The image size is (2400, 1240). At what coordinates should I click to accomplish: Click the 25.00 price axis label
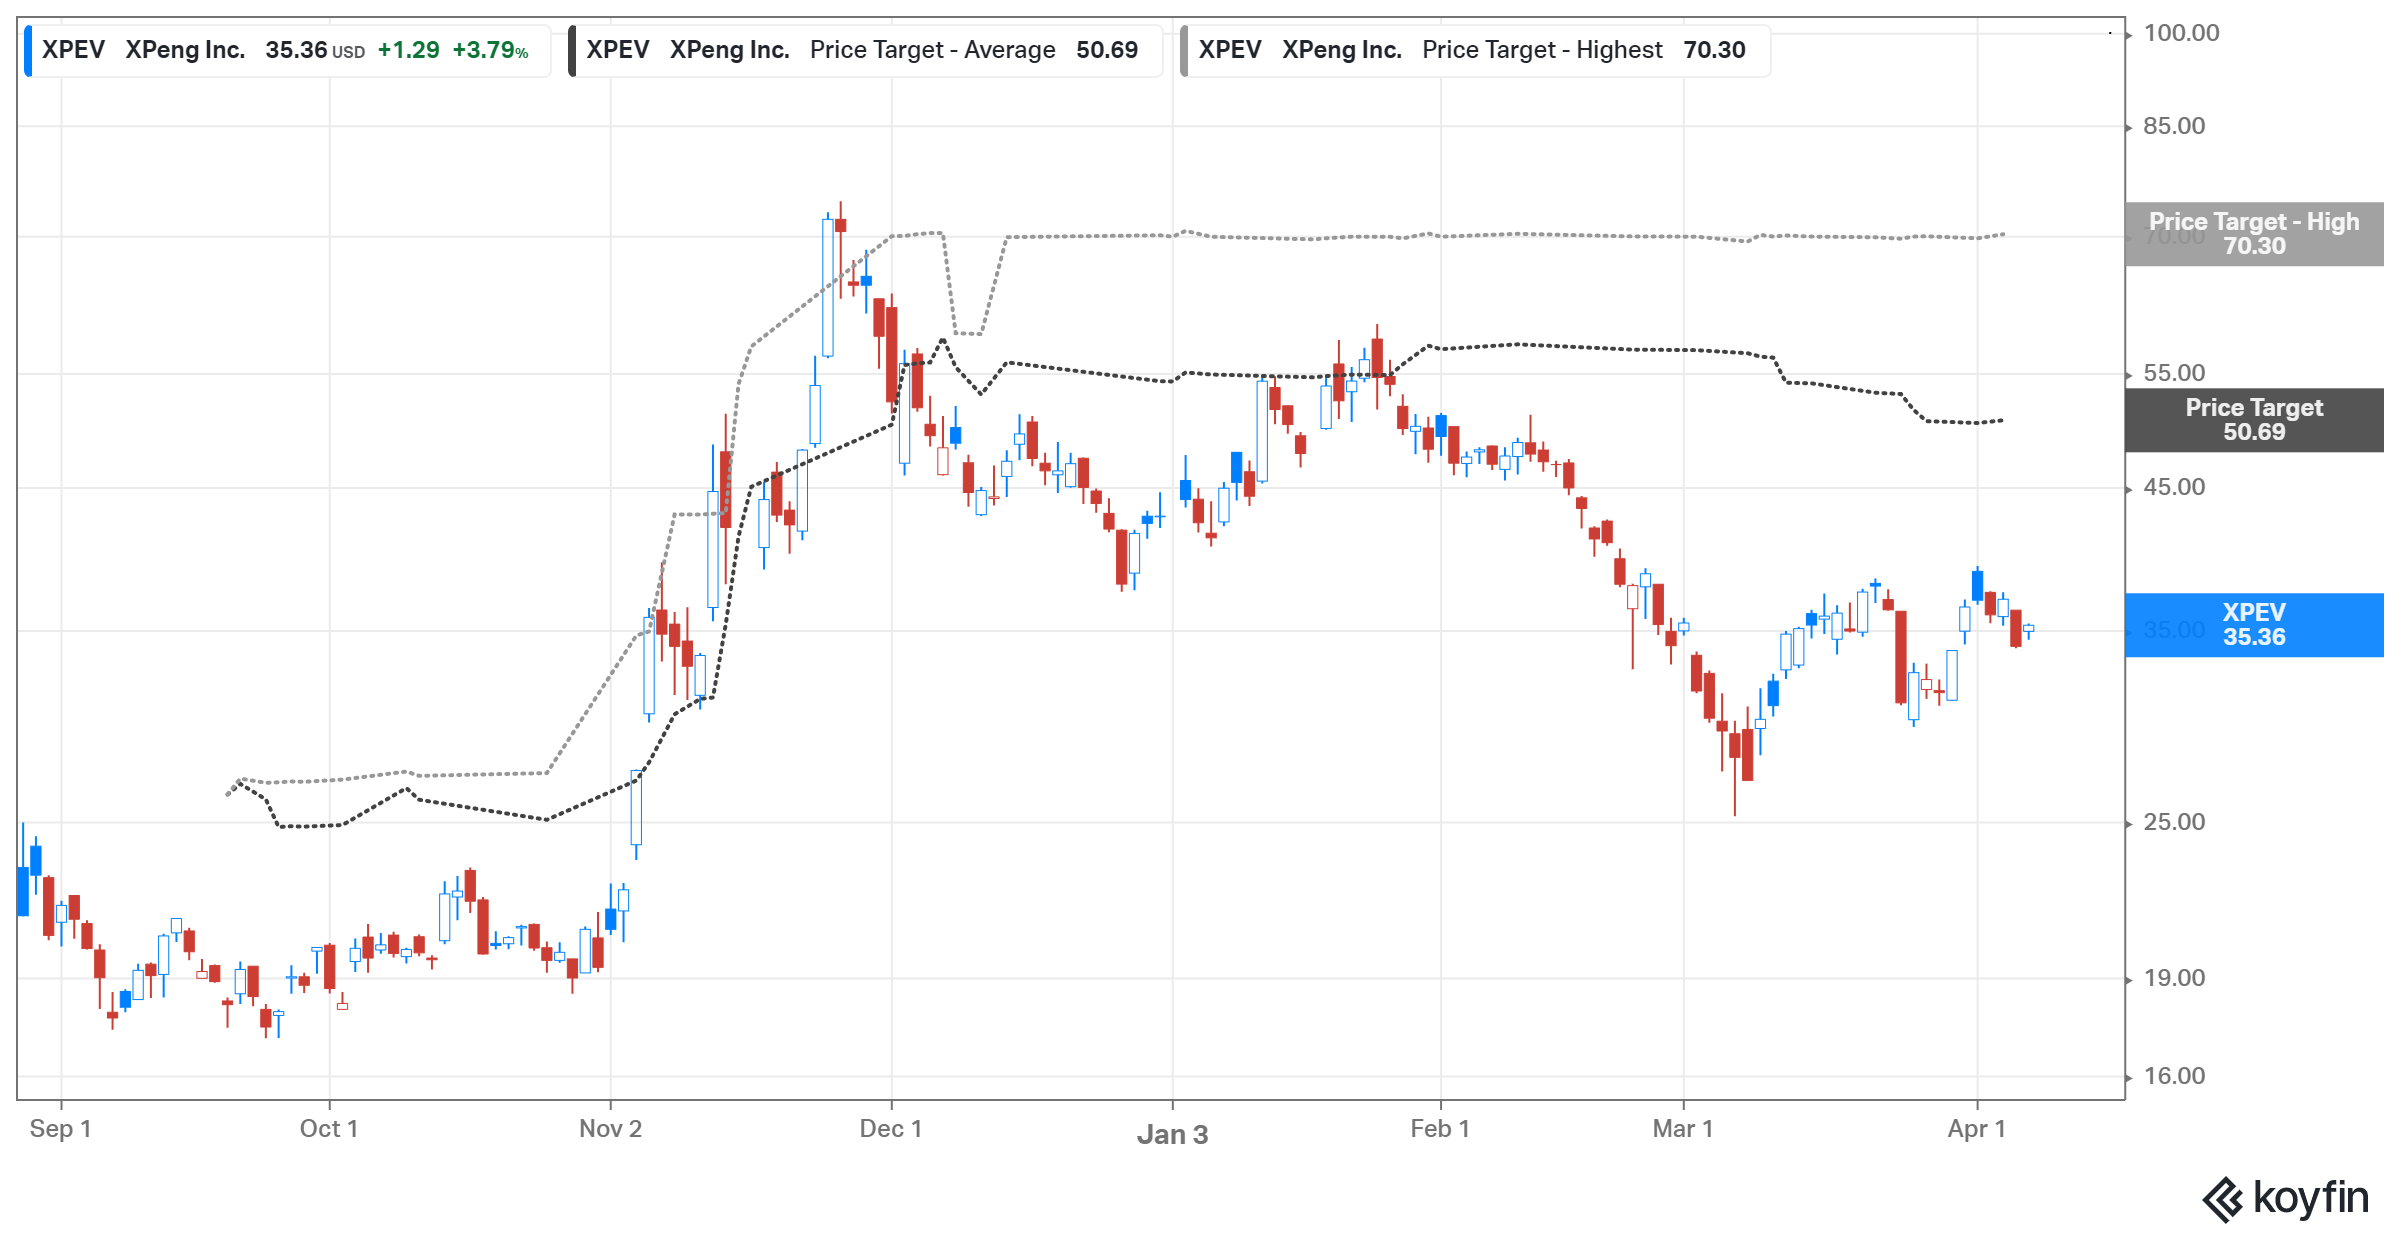pyautogui.click(x=2174, y=822)
